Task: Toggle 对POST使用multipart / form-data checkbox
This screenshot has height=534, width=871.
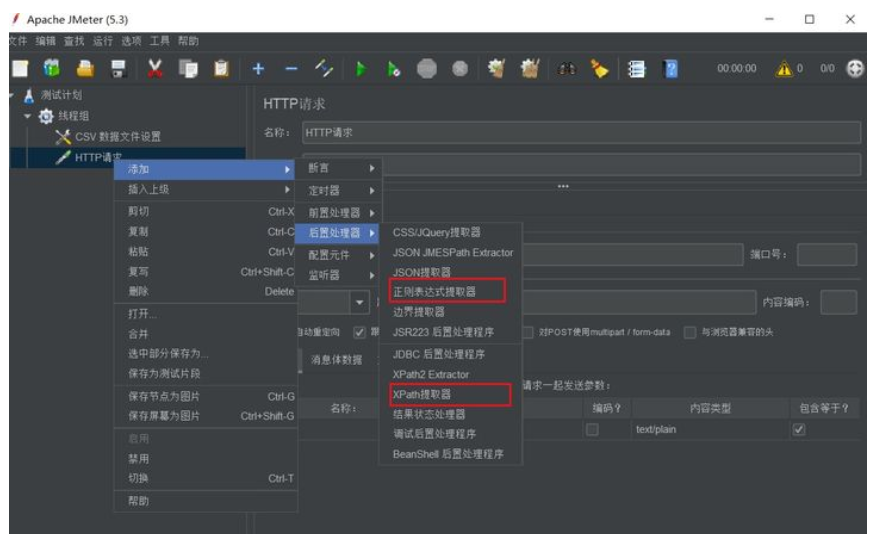Action: coord(527,332)
